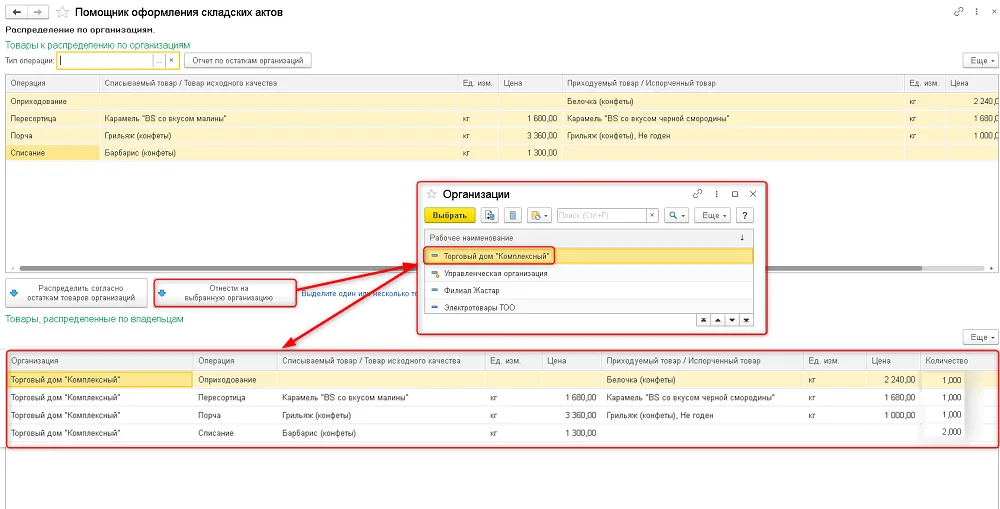Viewport: 1000px width, 509px height.
Task: Clear the Тип операции field
Action: pyautogui.click(x=171, y=61)
